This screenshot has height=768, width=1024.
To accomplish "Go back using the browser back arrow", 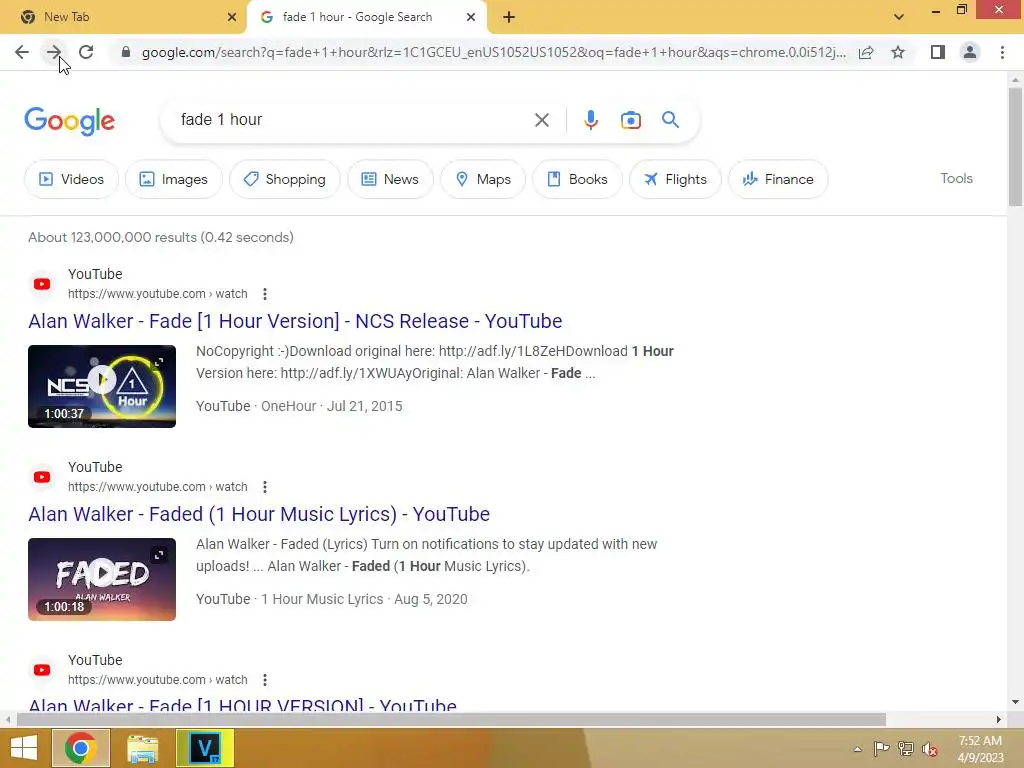I will tap(22, 52).
